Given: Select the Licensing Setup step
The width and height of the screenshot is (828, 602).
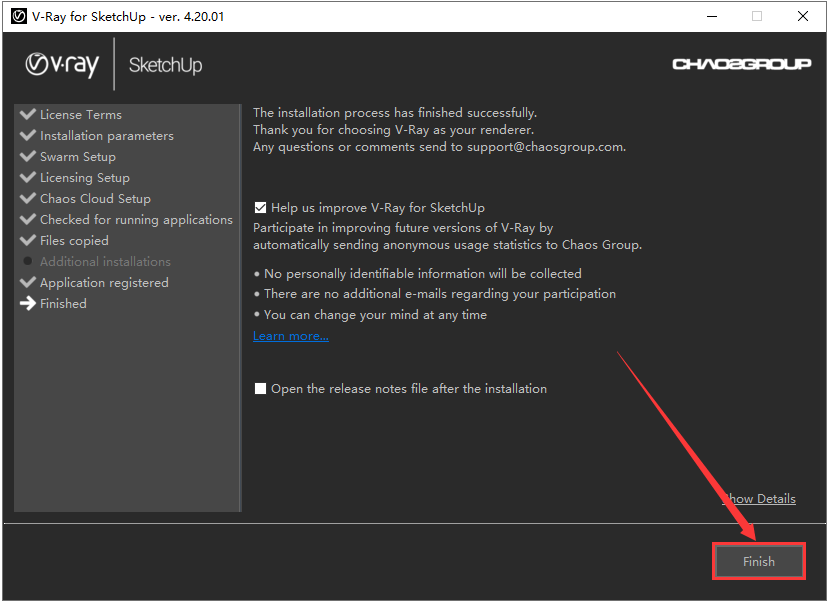Looking at the screenshot, I should tap(84, 178).
